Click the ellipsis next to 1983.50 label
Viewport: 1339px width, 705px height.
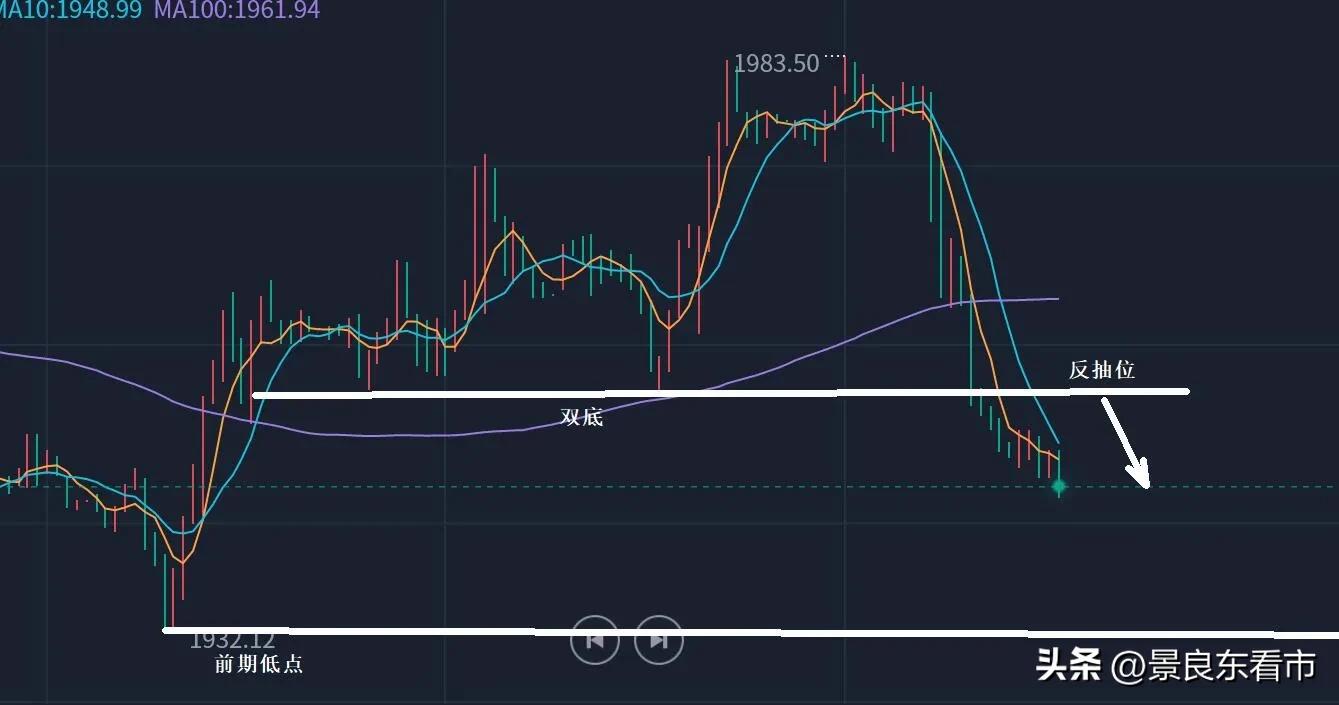coord(833,55)
